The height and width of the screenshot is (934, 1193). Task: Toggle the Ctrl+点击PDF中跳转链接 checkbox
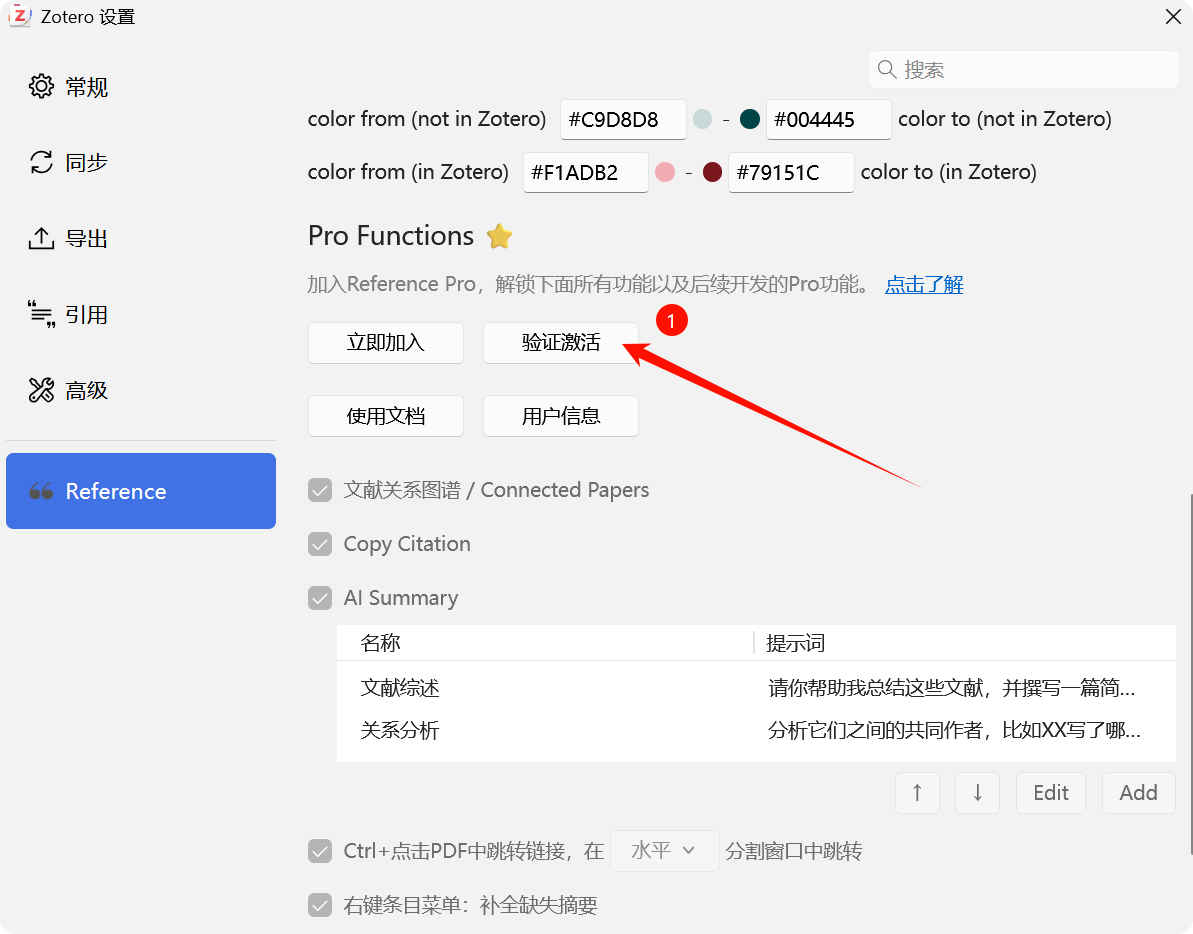click(x=320, y=851)
